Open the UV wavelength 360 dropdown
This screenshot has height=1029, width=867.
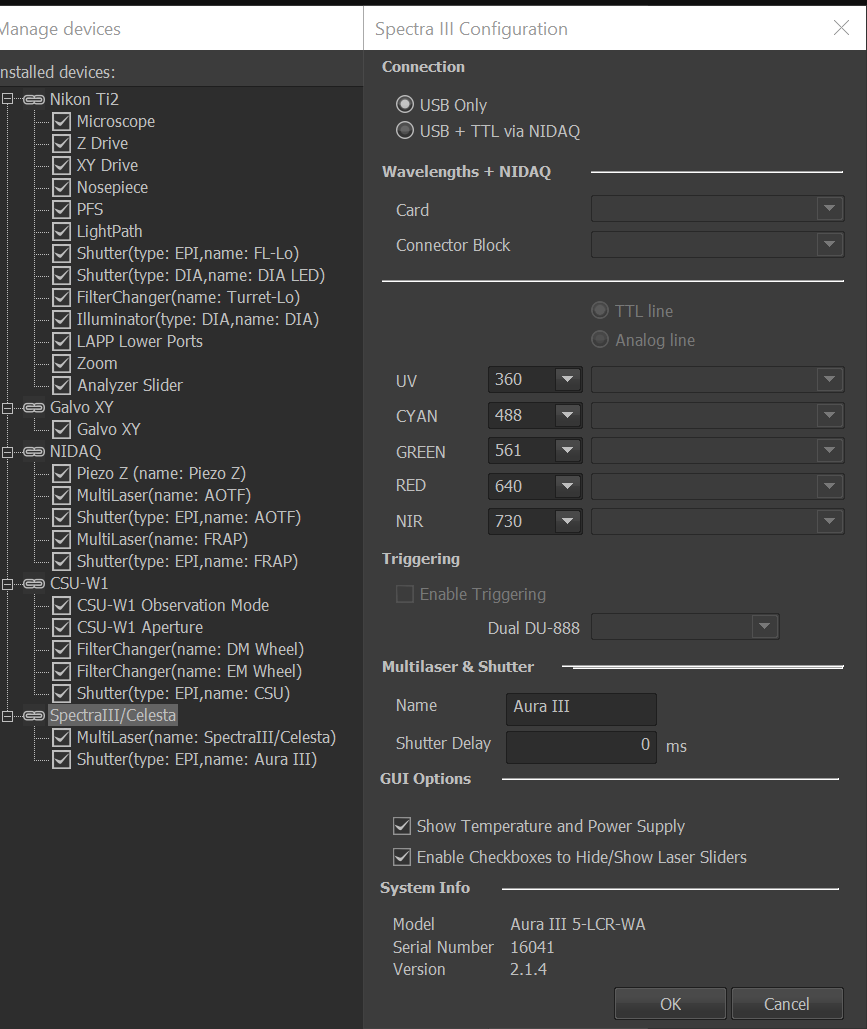coord(568,380)
